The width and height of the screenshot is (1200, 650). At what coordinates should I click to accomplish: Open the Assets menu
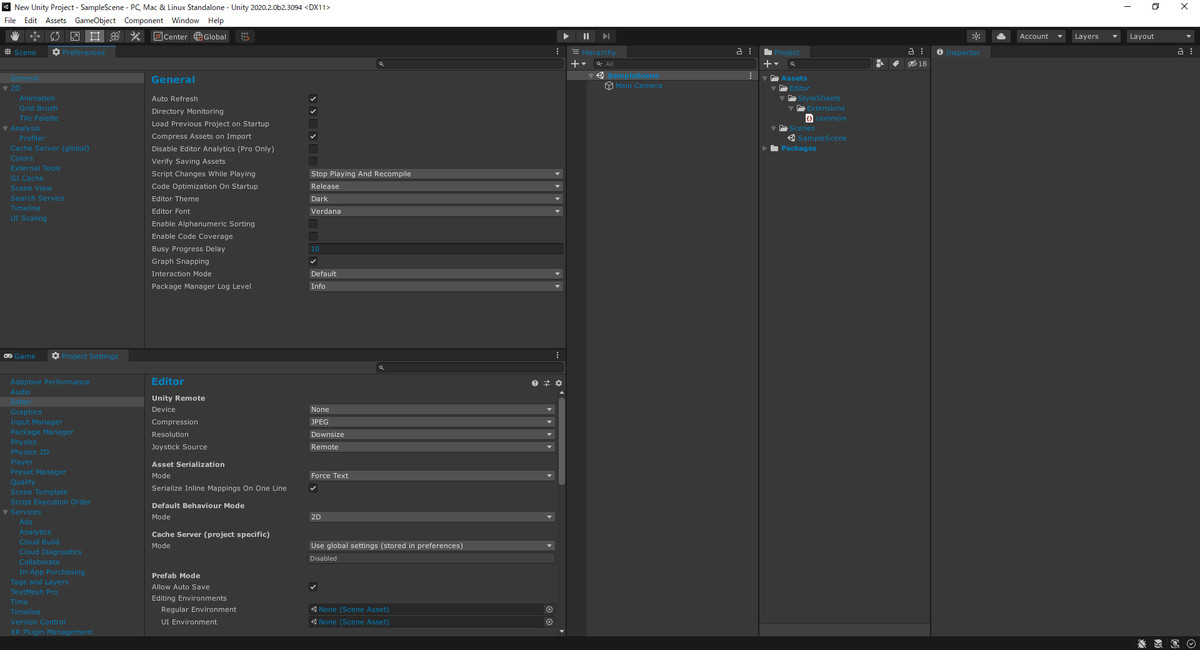point(56,20)
